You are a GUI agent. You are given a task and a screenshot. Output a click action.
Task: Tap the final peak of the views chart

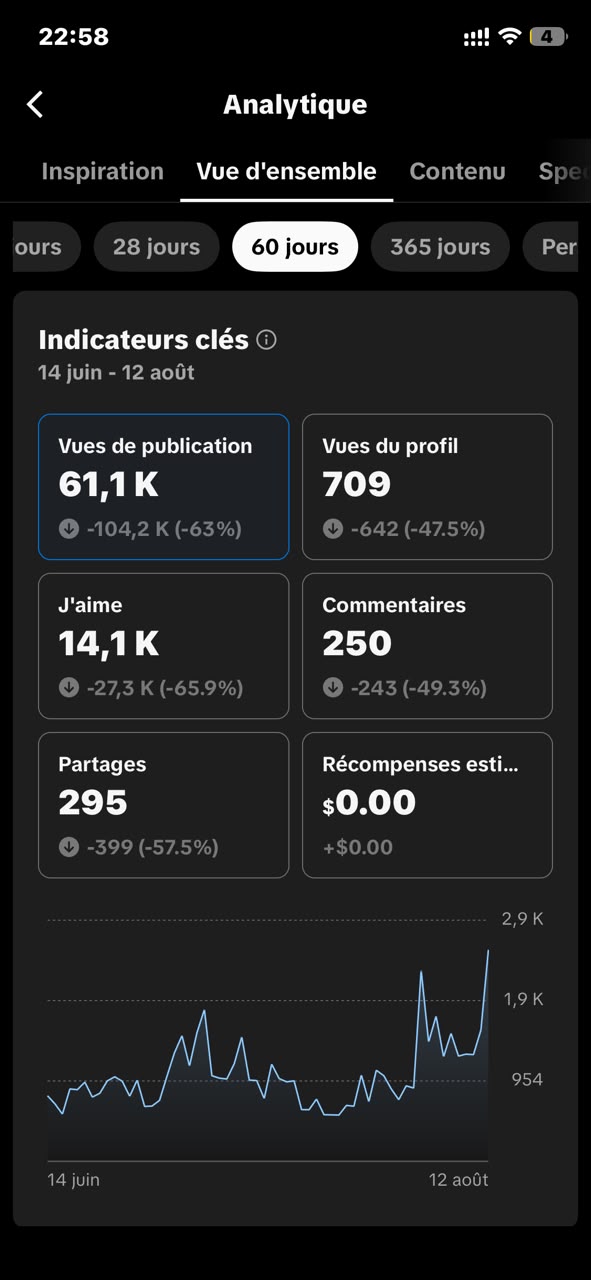click(488, 951)
